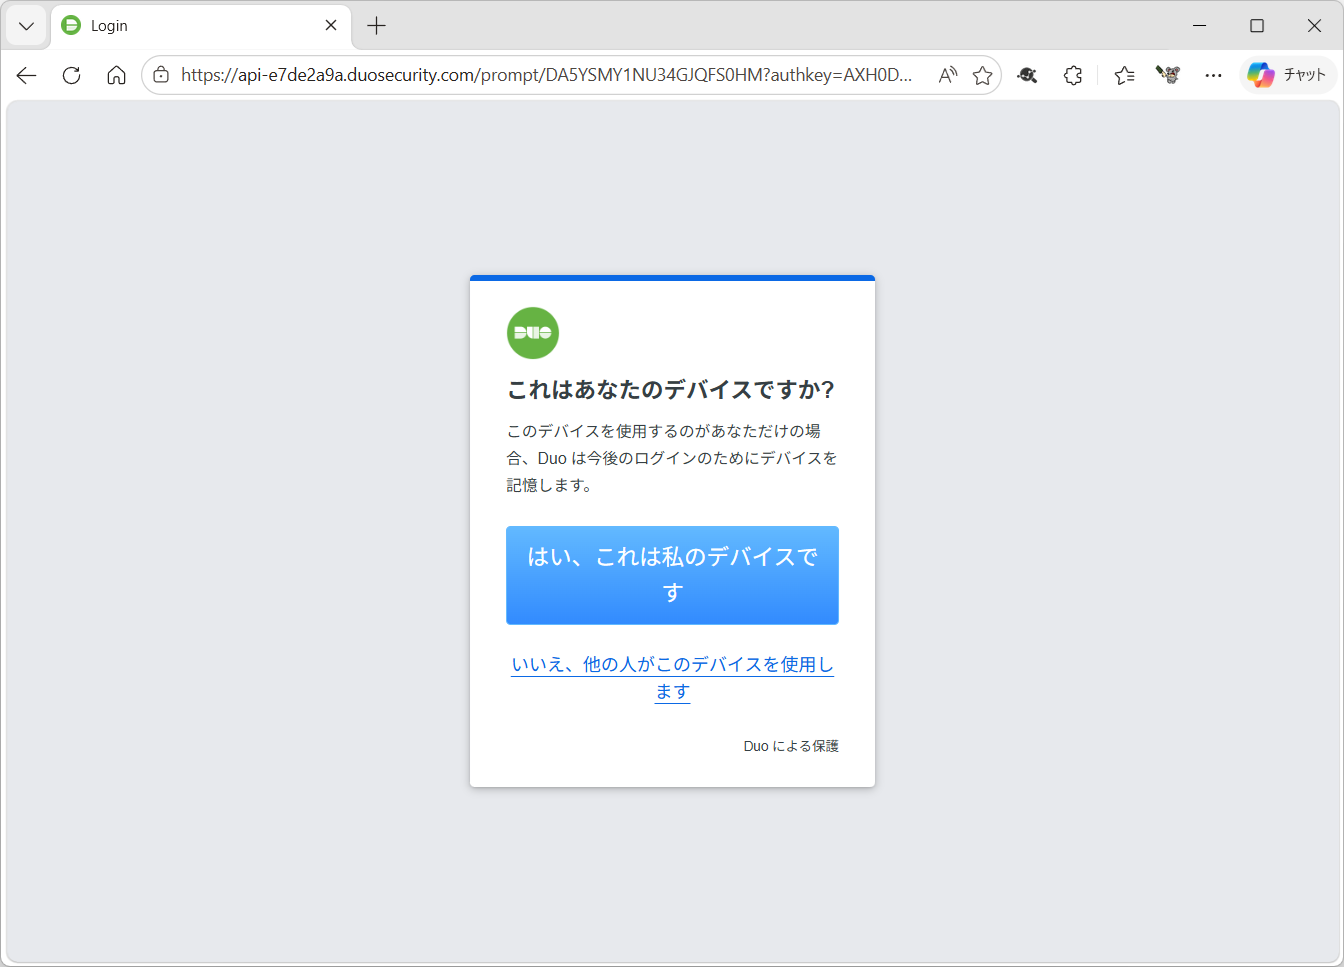The height and width of the screenshot is (967, 1344).
Task: Go back with the browser back arrow
Action: 27,75
